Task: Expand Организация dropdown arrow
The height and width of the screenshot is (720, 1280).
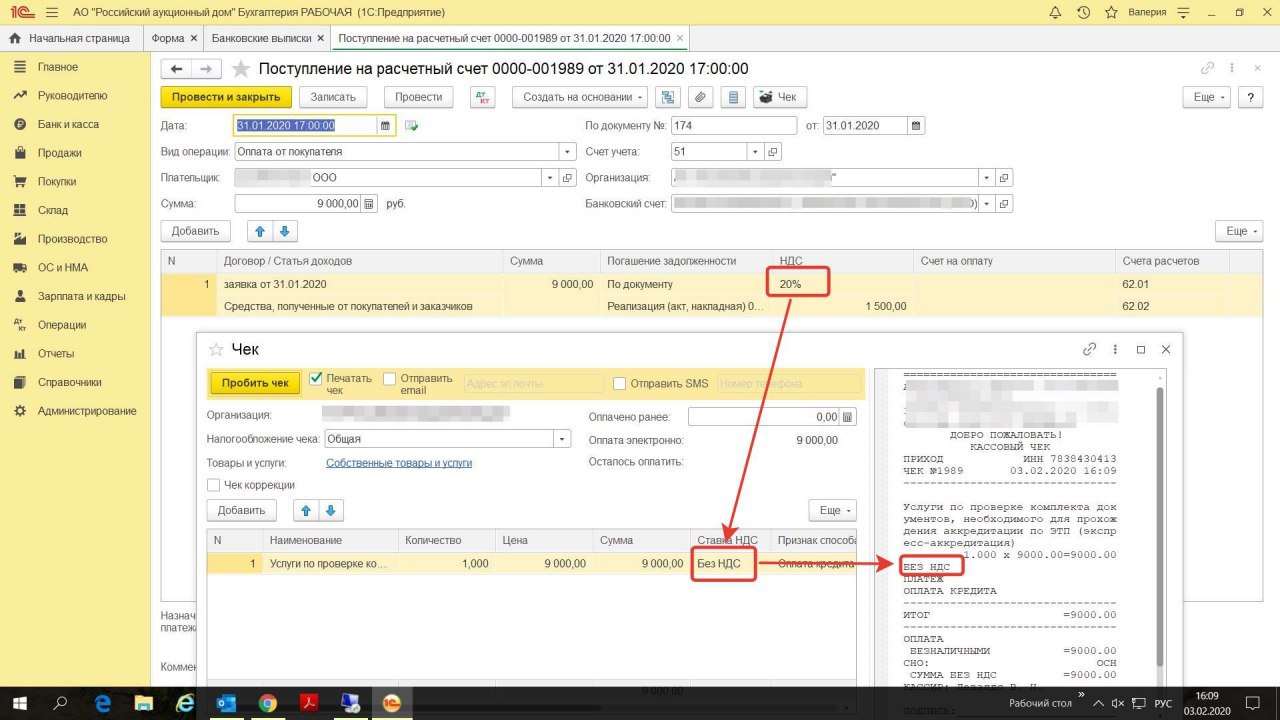Action: [987, 178]
